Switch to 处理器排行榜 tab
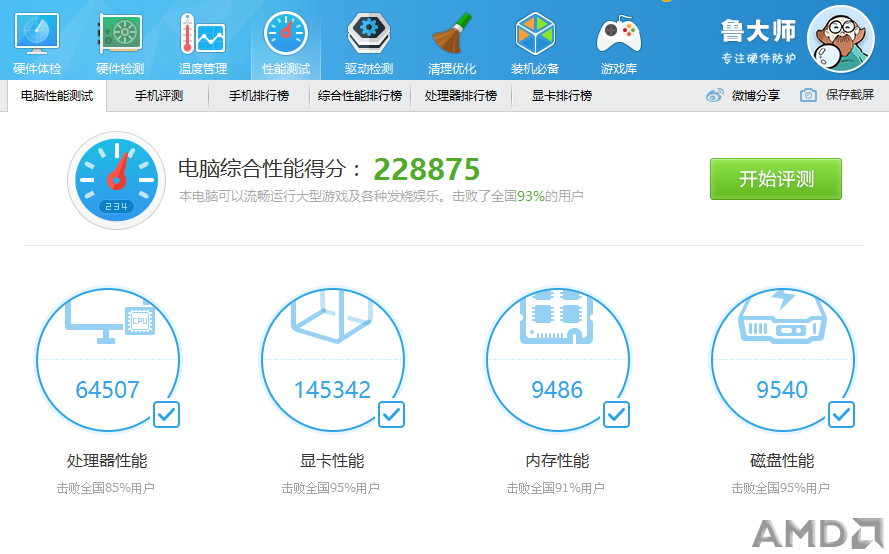The width and height of the screenshot is (889, 554). 461,96
